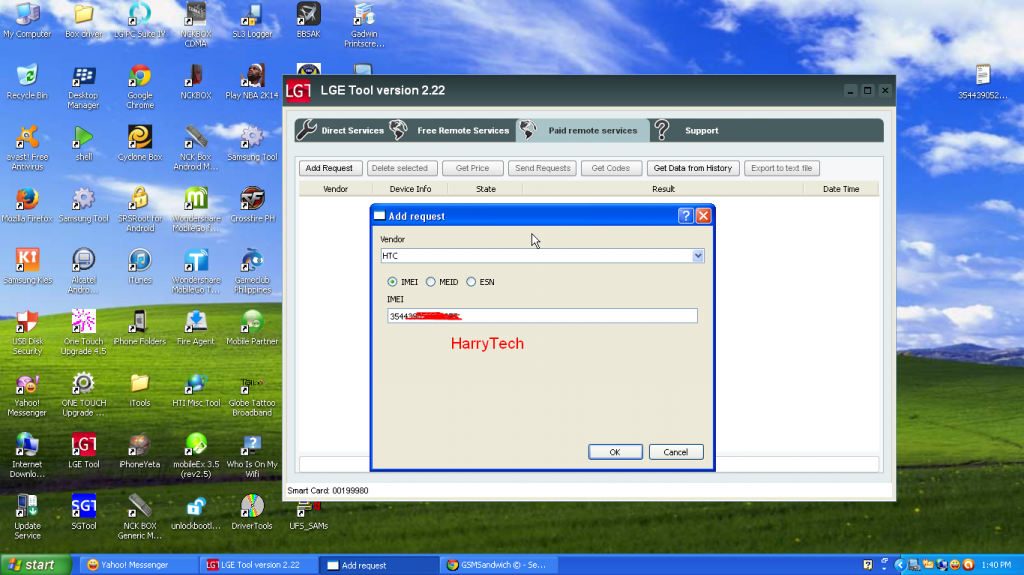The height and width of the screenshot is (575, 1024).
Task: Confirm with OK in Add request dialog
Action: coord(615,452)
